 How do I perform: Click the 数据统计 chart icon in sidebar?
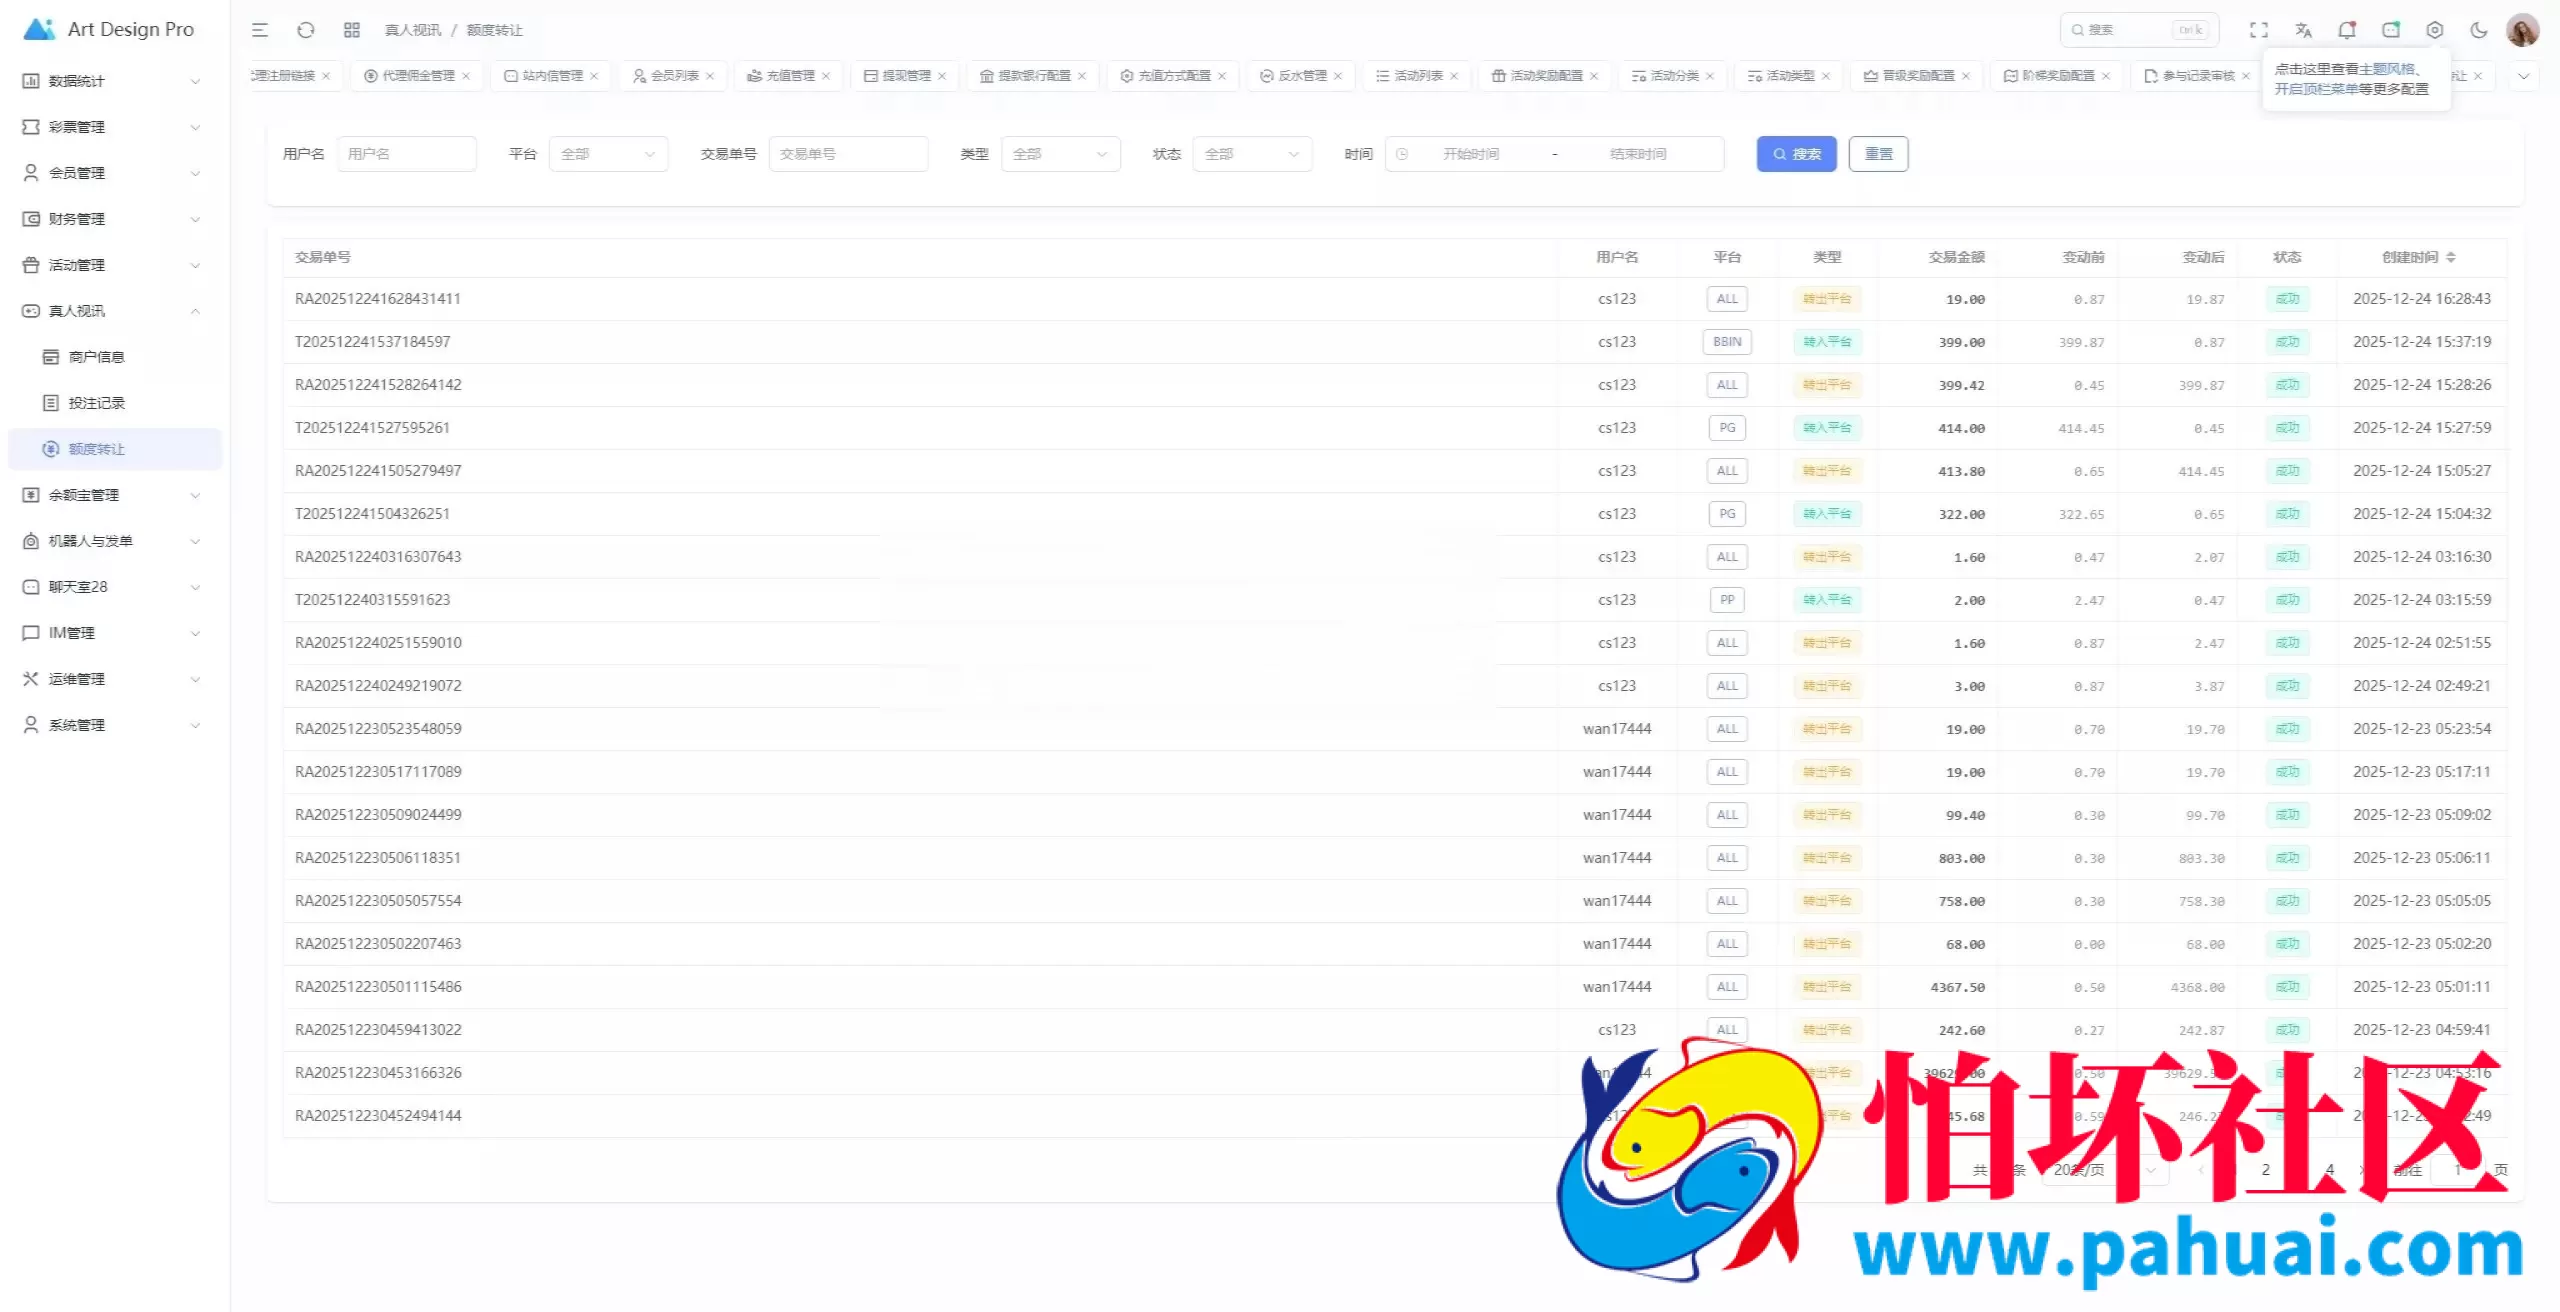pos(31,81)
